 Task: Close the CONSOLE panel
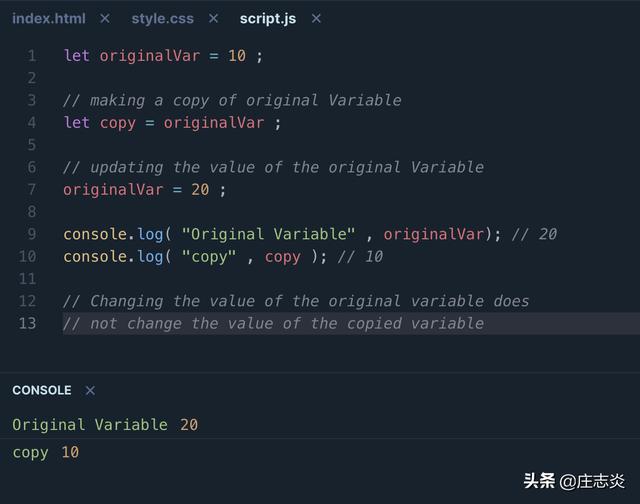pos(90,391)
